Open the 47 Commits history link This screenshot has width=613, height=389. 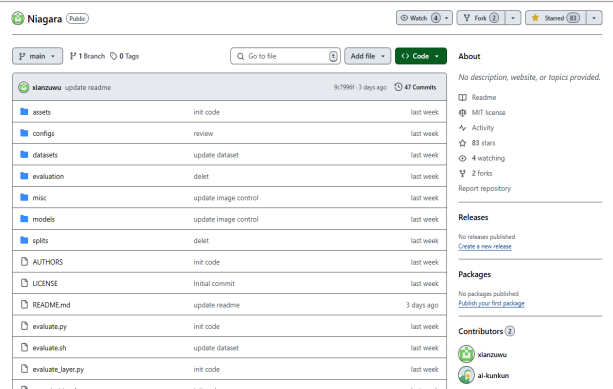pos(415,87)
